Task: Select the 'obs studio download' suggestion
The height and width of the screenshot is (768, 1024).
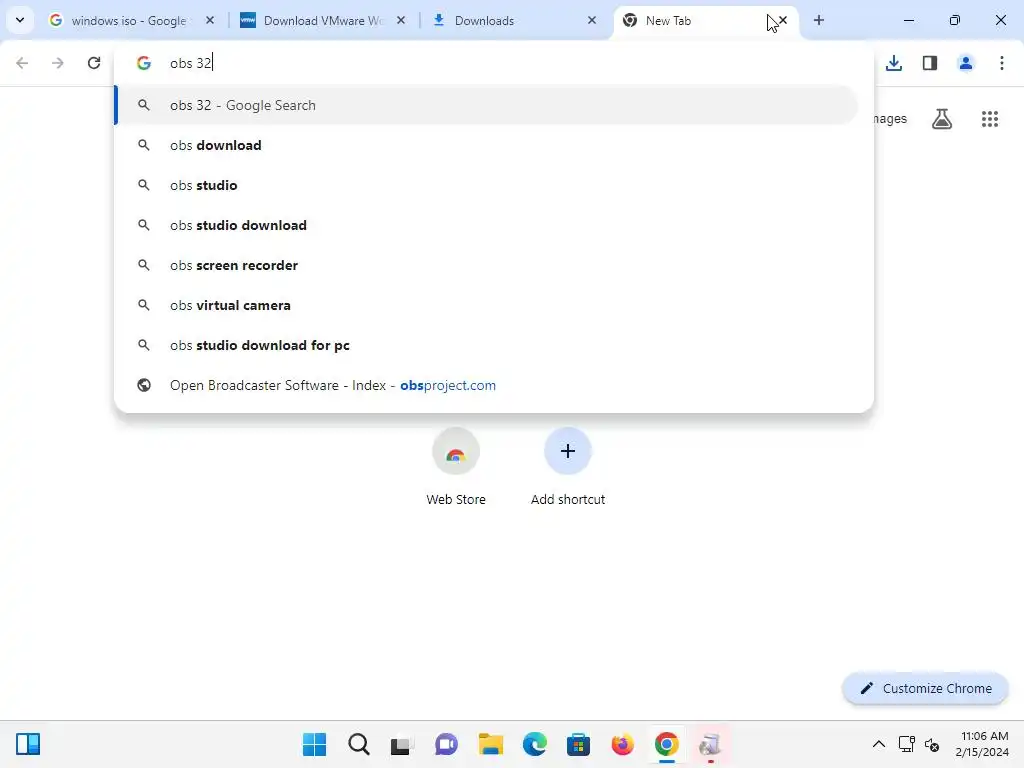Action: point(487,225)
